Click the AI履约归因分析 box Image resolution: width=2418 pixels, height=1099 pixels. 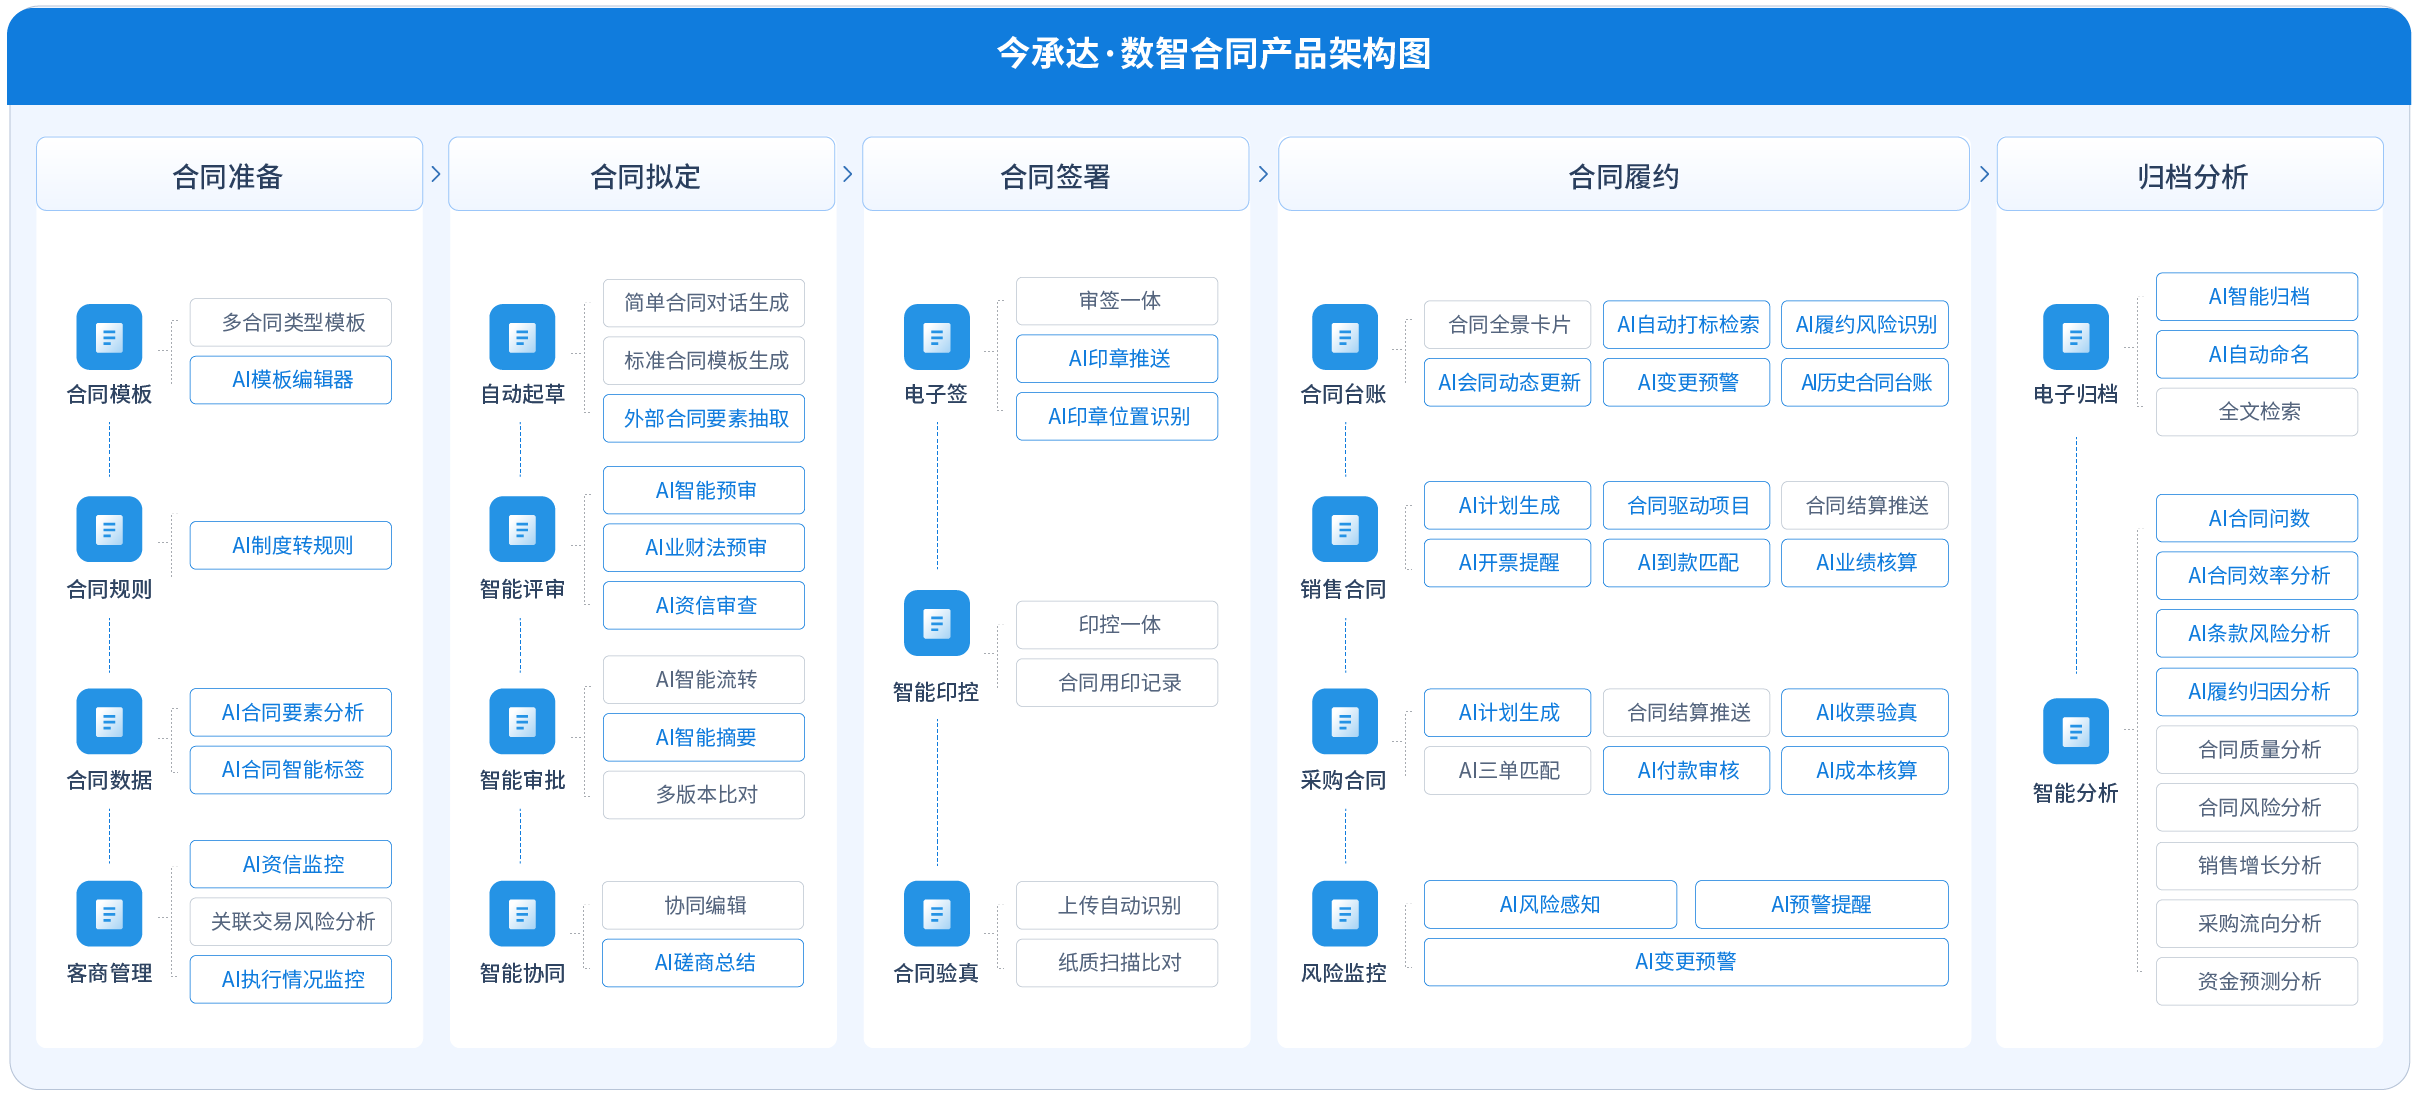(x=2257, y=691)
